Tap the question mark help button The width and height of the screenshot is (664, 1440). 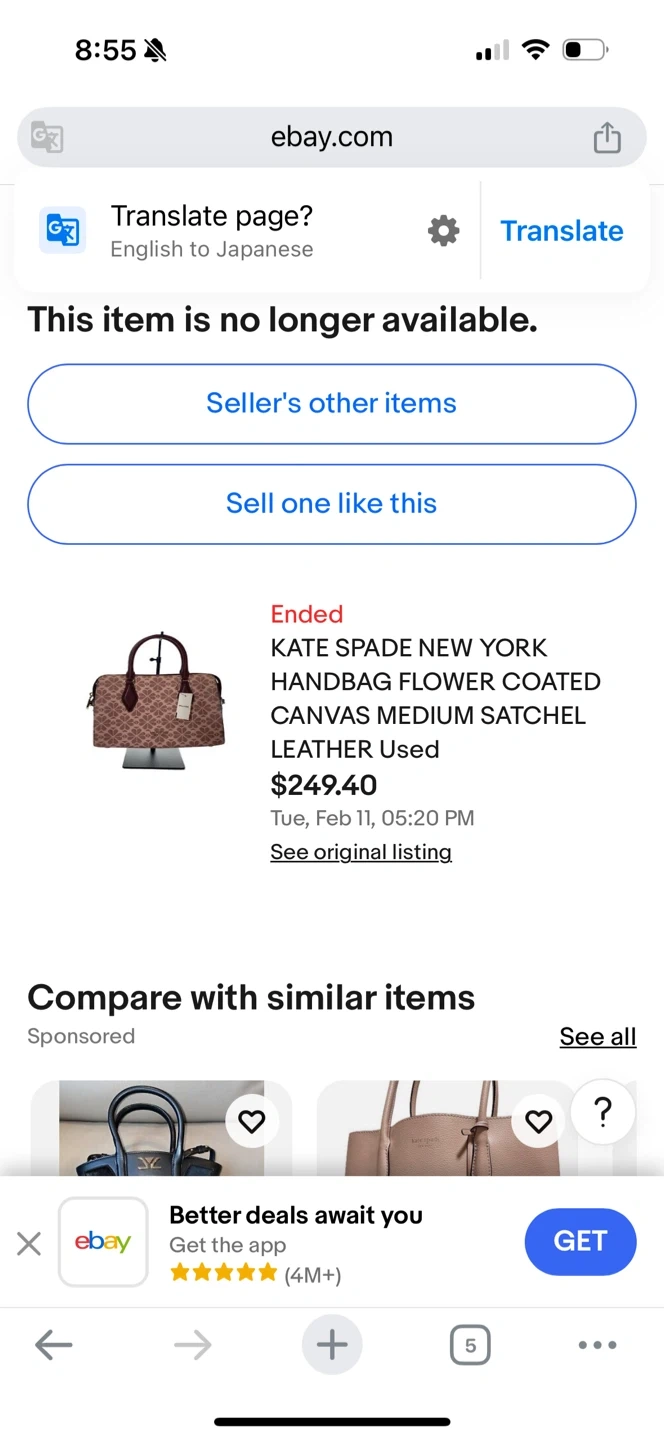tap(603, 1112)
